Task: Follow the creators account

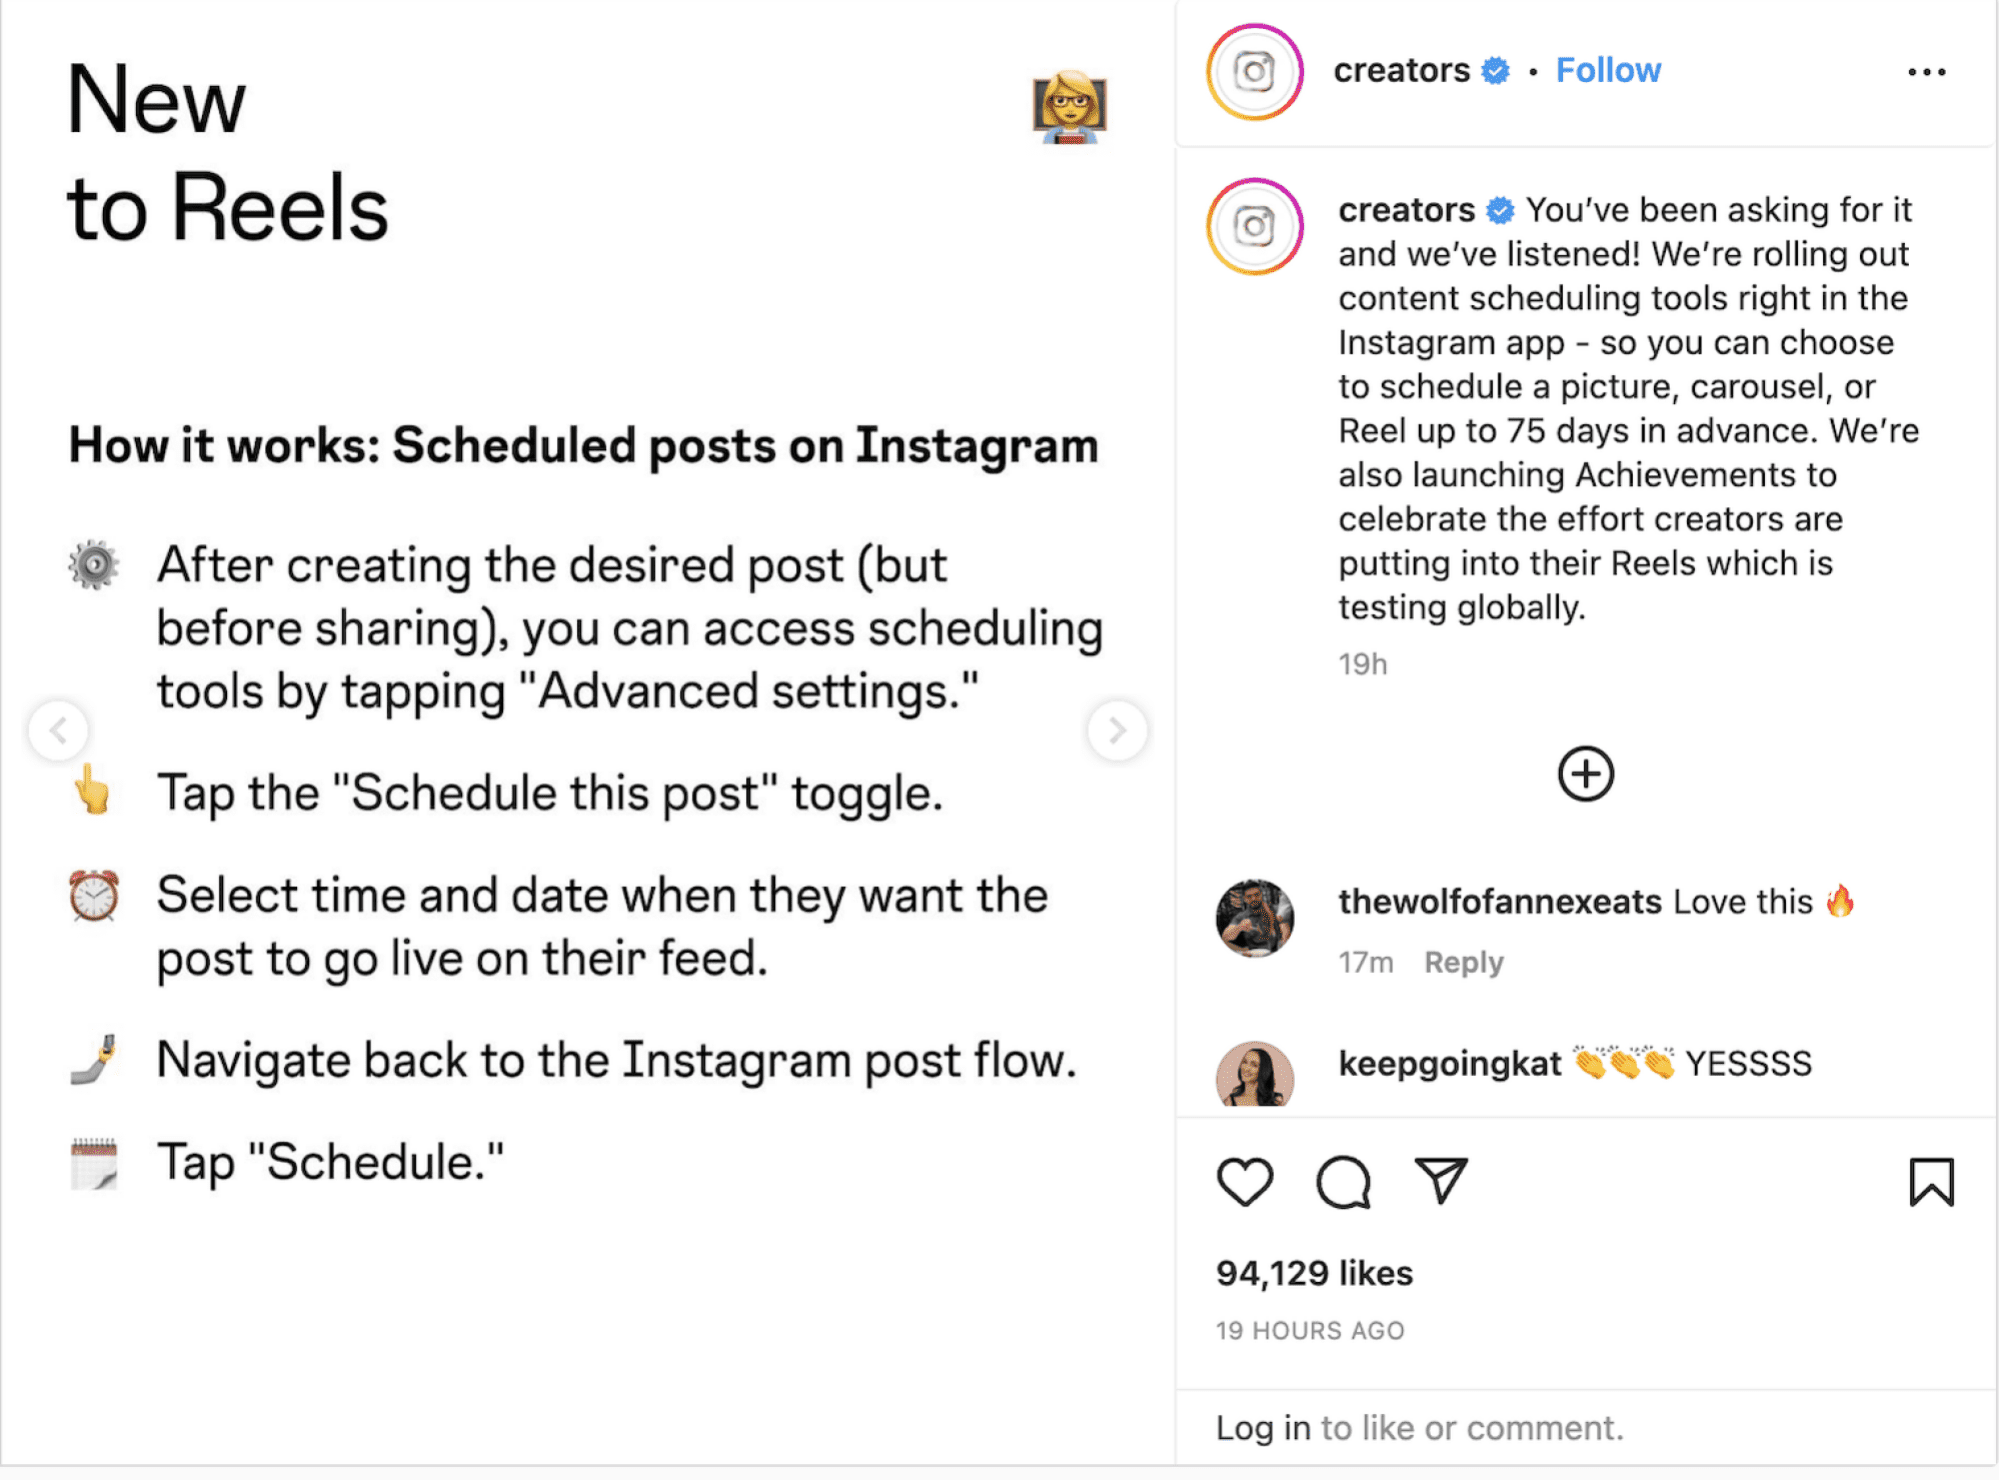Action: (1608, 70)
